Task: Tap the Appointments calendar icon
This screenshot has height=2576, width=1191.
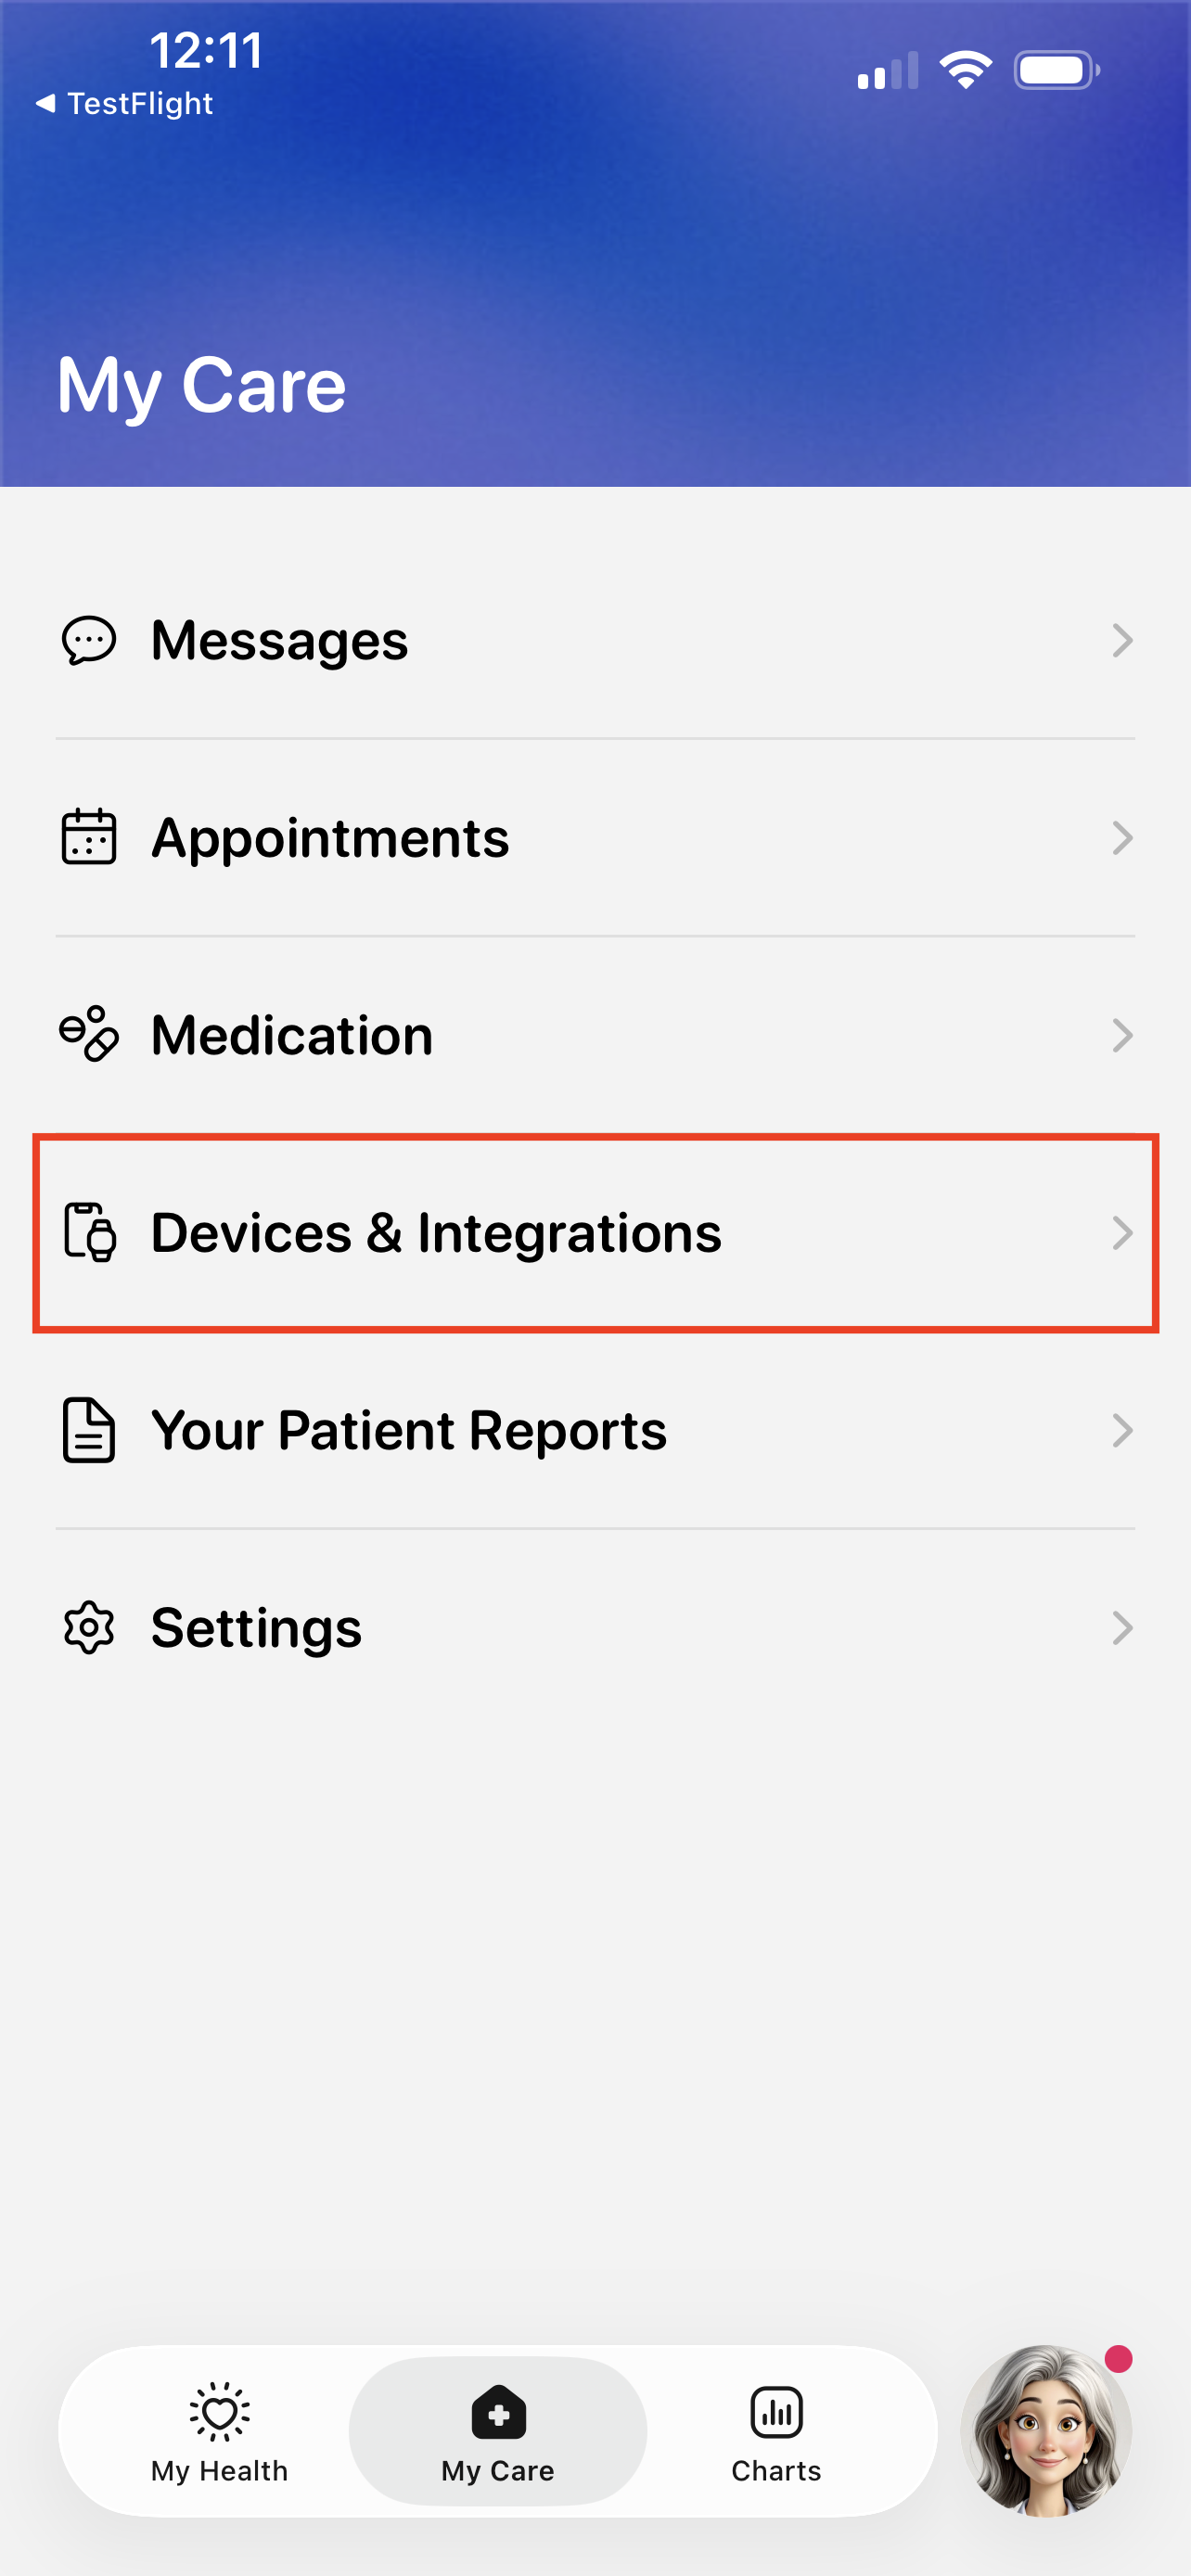Action: 89,837
